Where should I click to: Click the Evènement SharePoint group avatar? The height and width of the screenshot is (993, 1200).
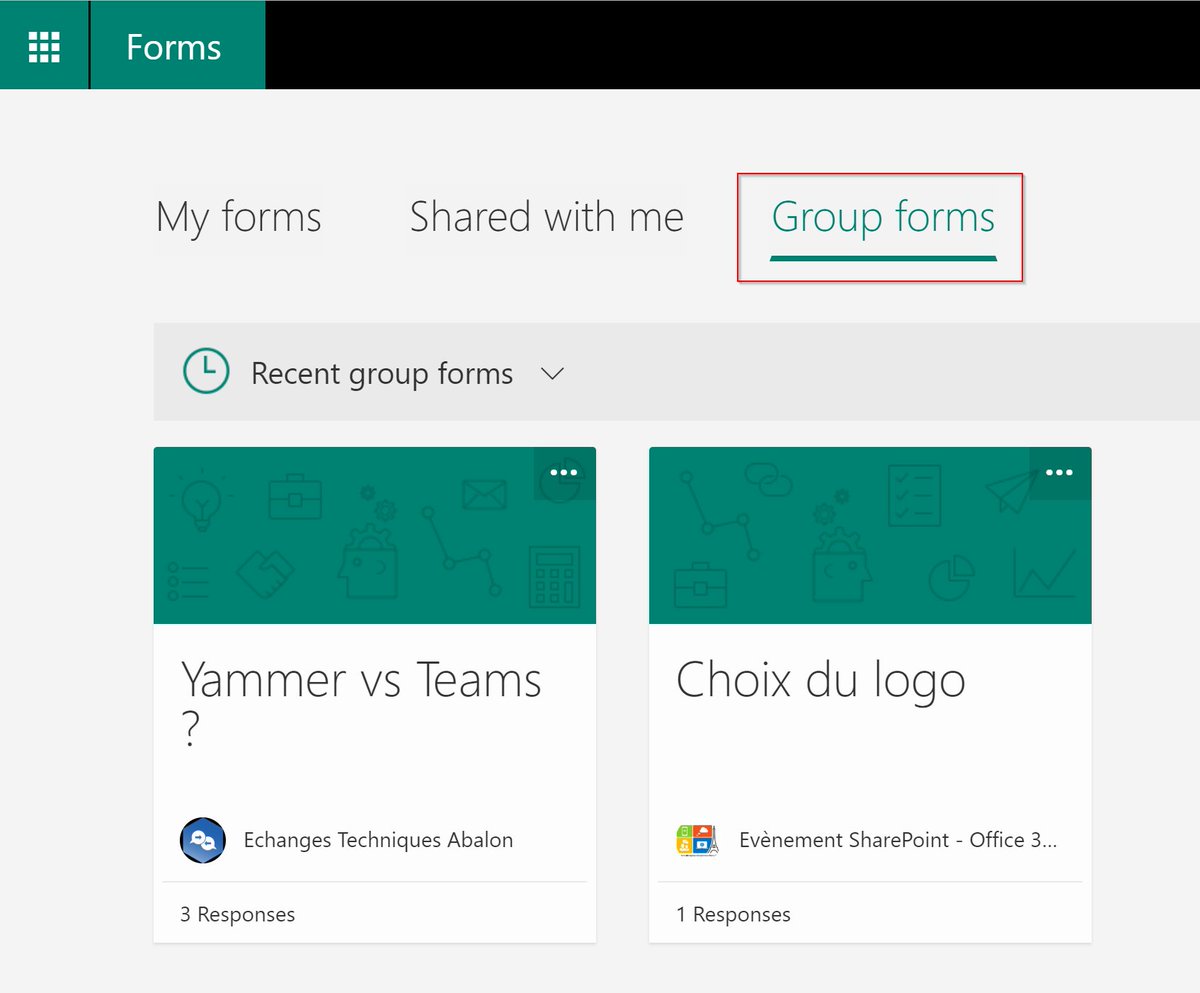(698, 840)
